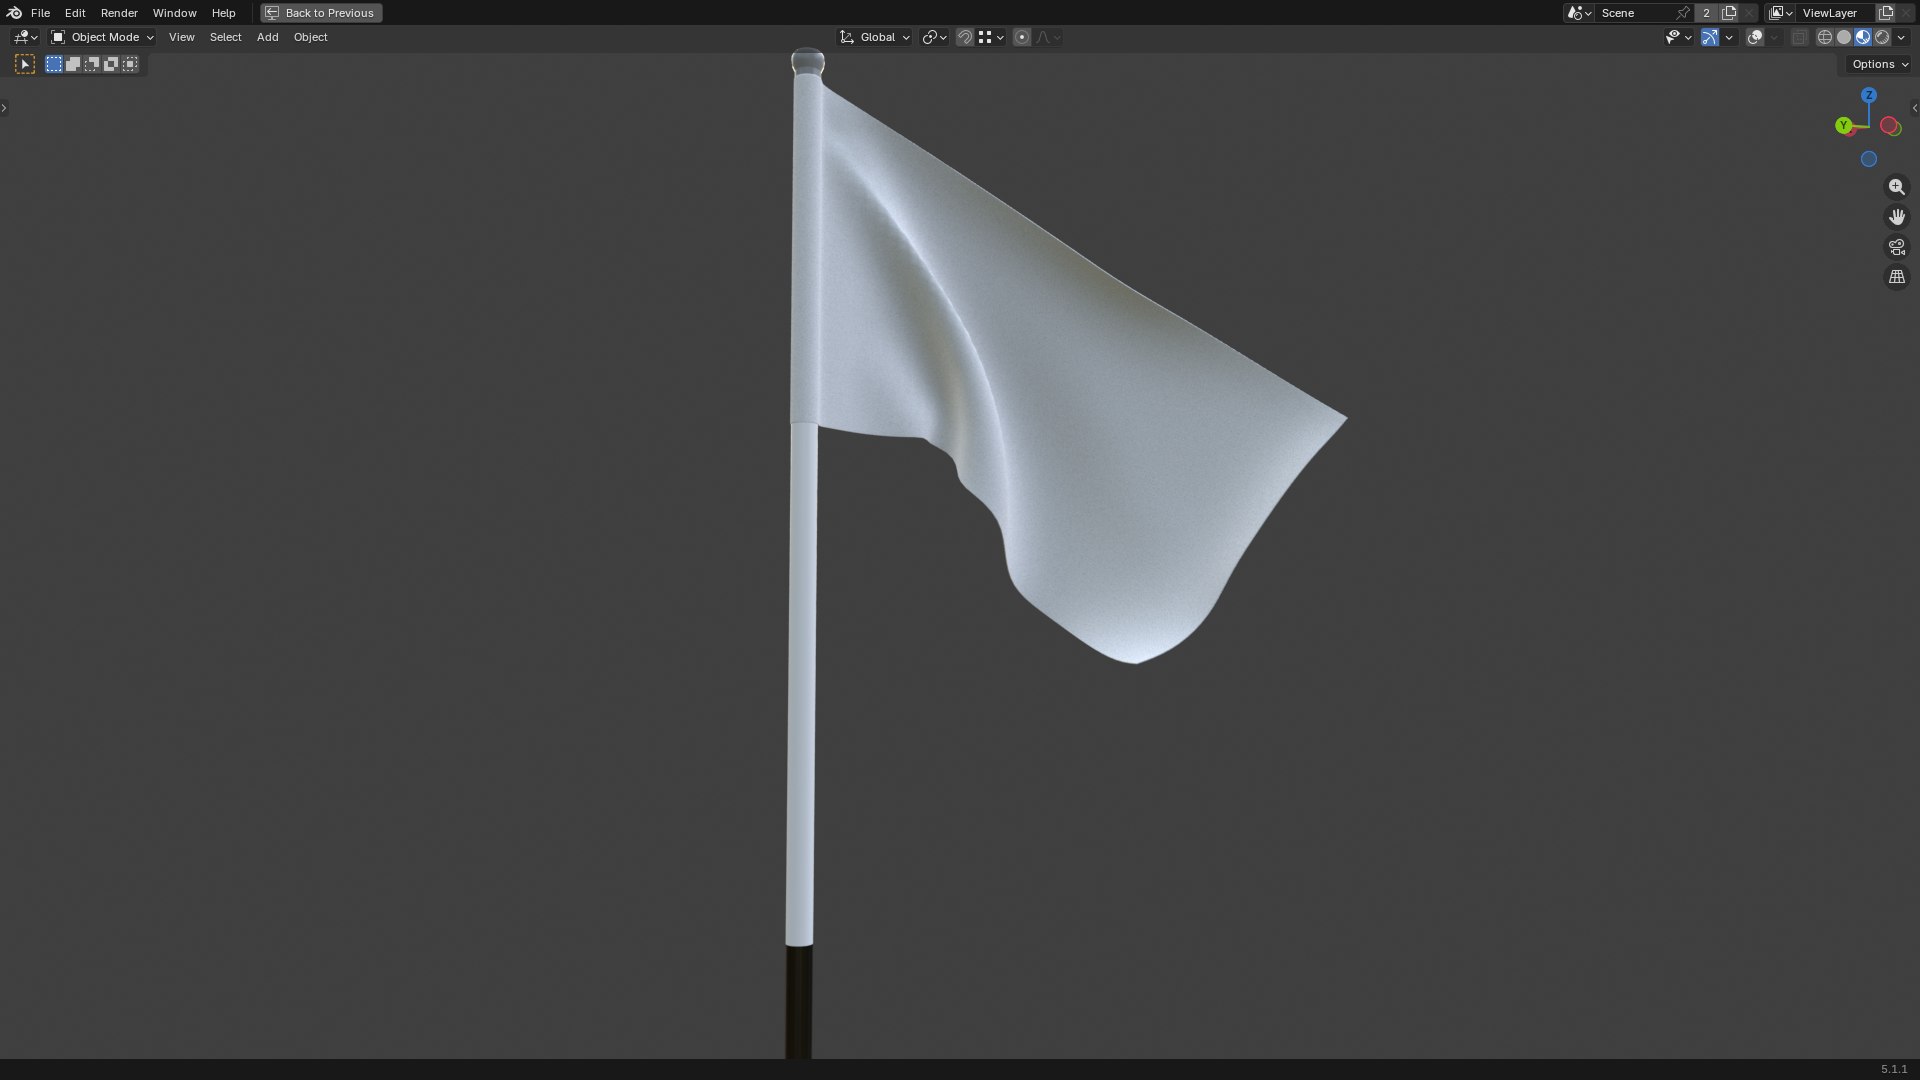Click the zoom view magnifier icon
The image size is (1920, 1080).
1897,187
